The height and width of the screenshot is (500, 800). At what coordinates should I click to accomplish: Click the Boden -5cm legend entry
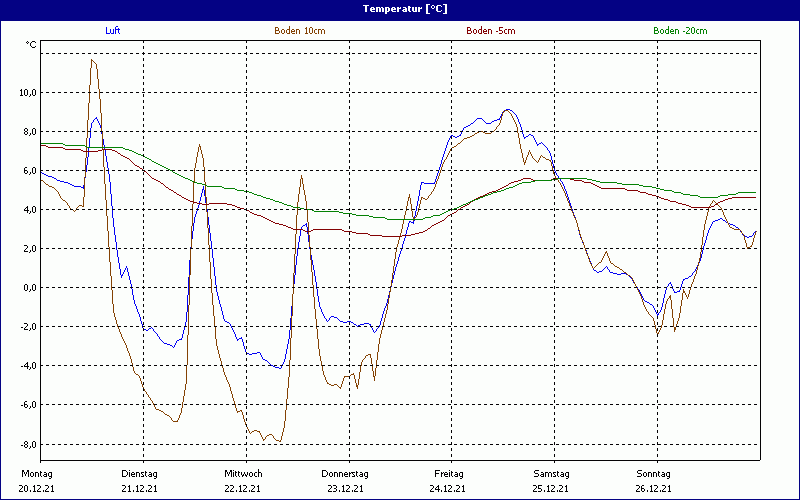click(x=491, y=31)
